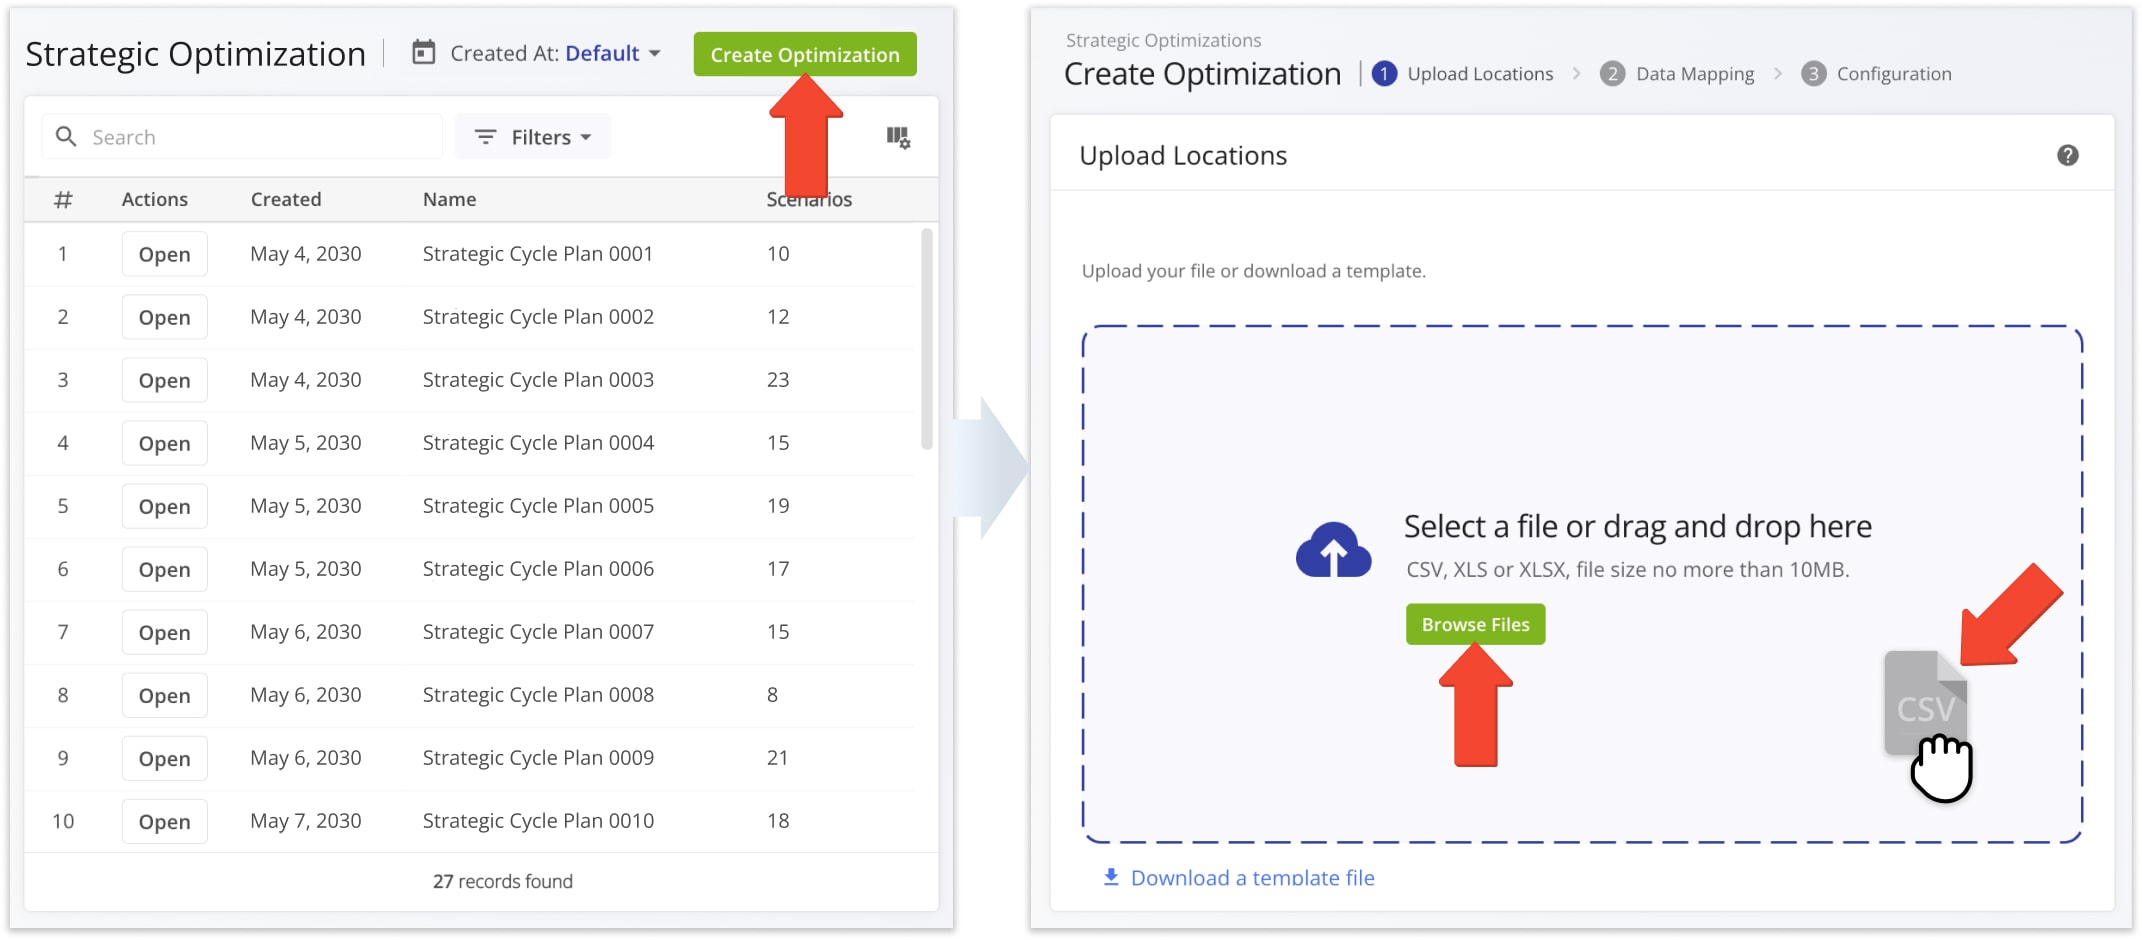Image resolution: width=2142 pixels, height=940 pixels.
Task: Go to Configuration step
Action: 1893,74
